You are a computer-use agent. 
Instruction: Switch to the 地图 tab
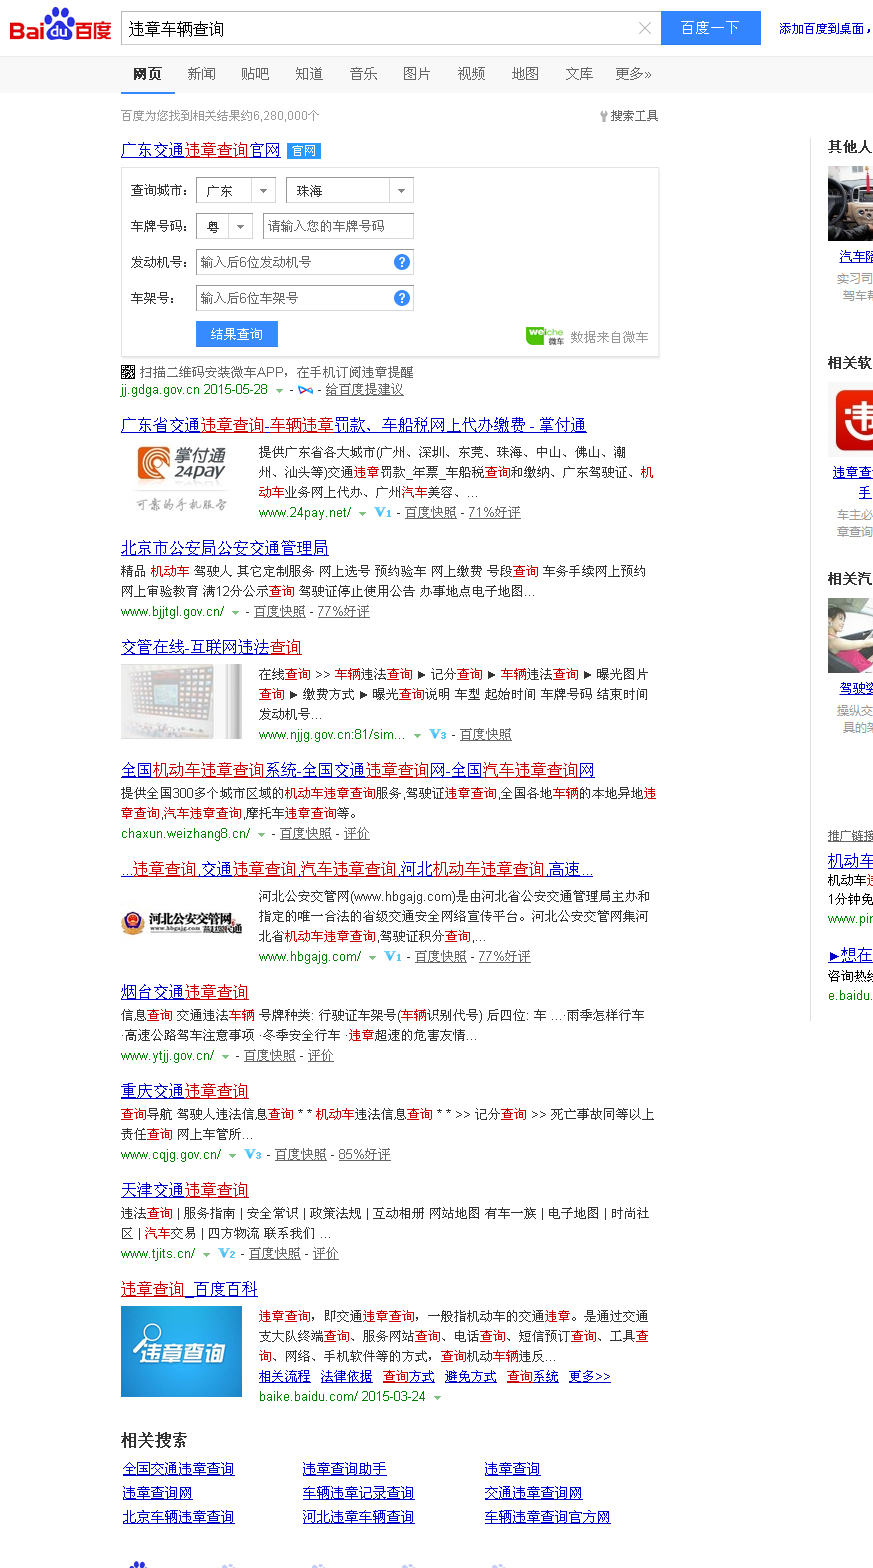point(525,74)
